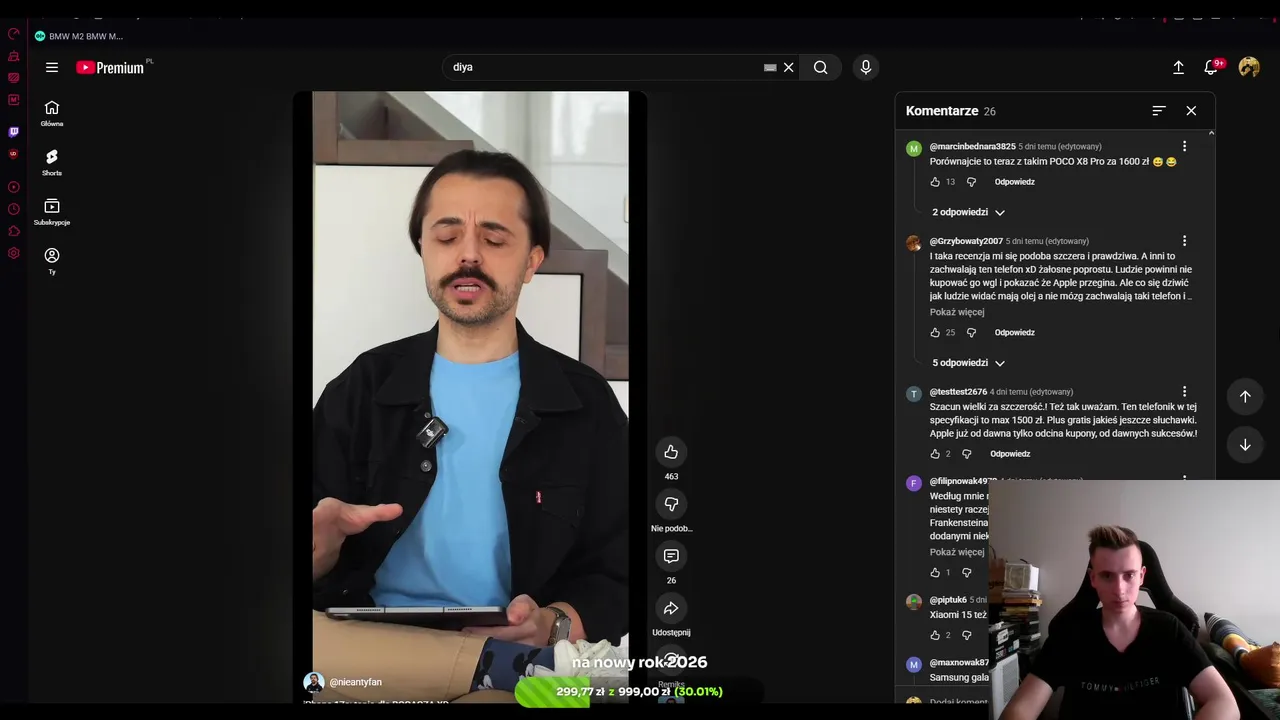Clear the search query with X
Viewport: 1280px width, 720px height.
pyautogui.click(x=788, y=67)
